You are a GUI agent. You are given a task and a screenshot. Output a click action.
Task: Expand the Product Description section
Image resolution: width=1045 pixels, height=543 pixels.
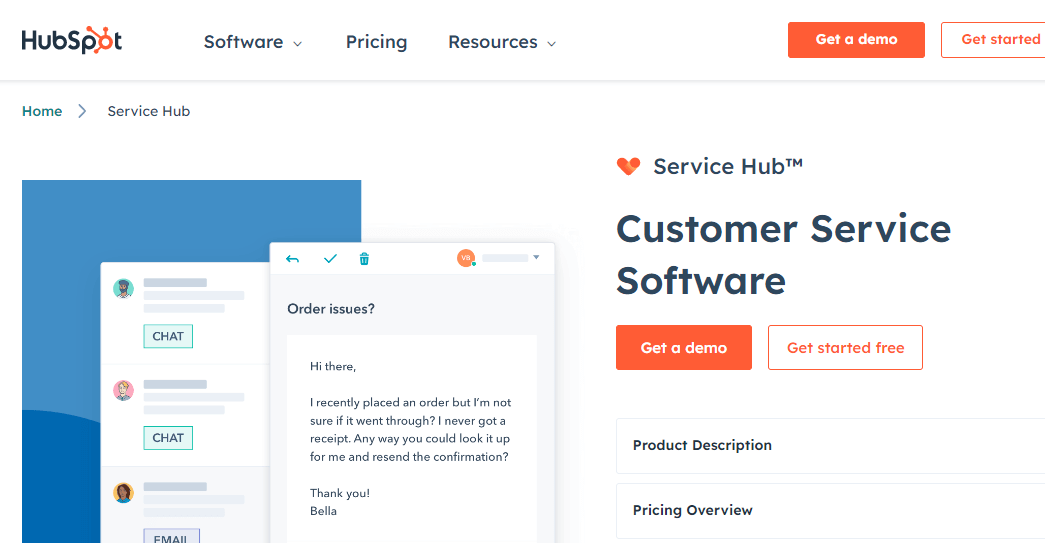(x=830, y=446)
